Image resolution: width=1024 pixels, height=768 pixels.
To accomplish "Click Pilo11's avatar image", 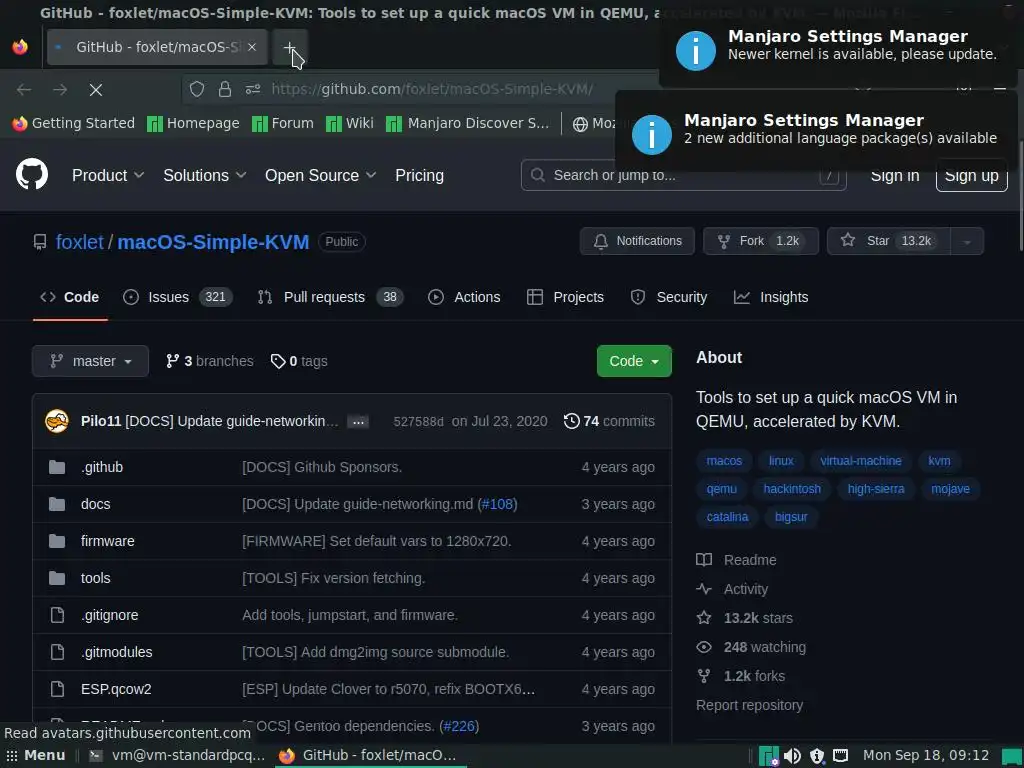I will (x=57, y=421).
